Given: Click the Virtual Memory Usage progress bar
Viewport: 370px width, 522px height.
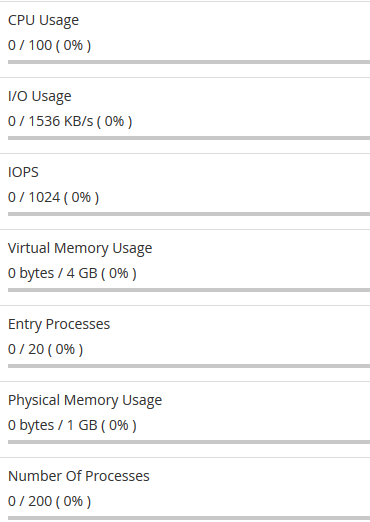Looking at the screenshot, I should click(x=189, y=290).
